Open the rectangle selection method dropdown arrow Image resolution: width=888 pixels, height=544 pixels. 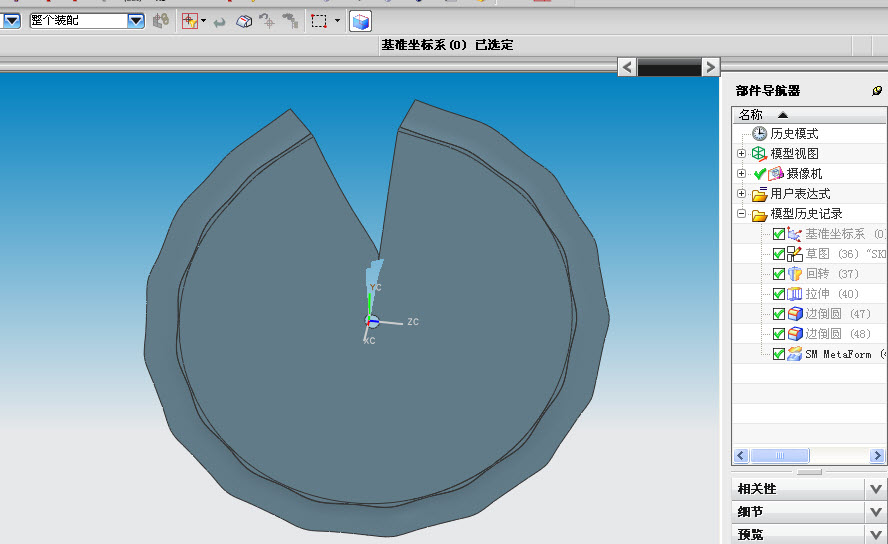[338, 21]
